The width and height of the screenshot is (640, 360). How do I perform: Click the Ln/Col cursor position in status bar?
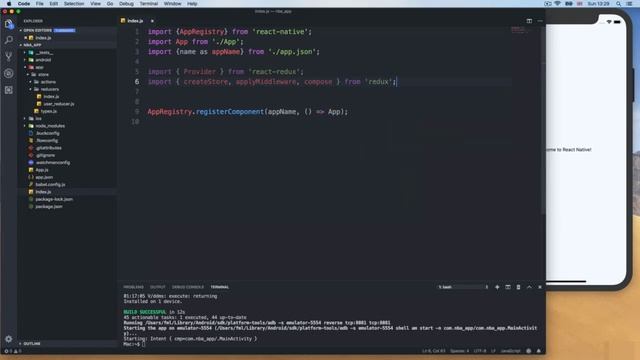pyautogui.click(x=434, y=351)
